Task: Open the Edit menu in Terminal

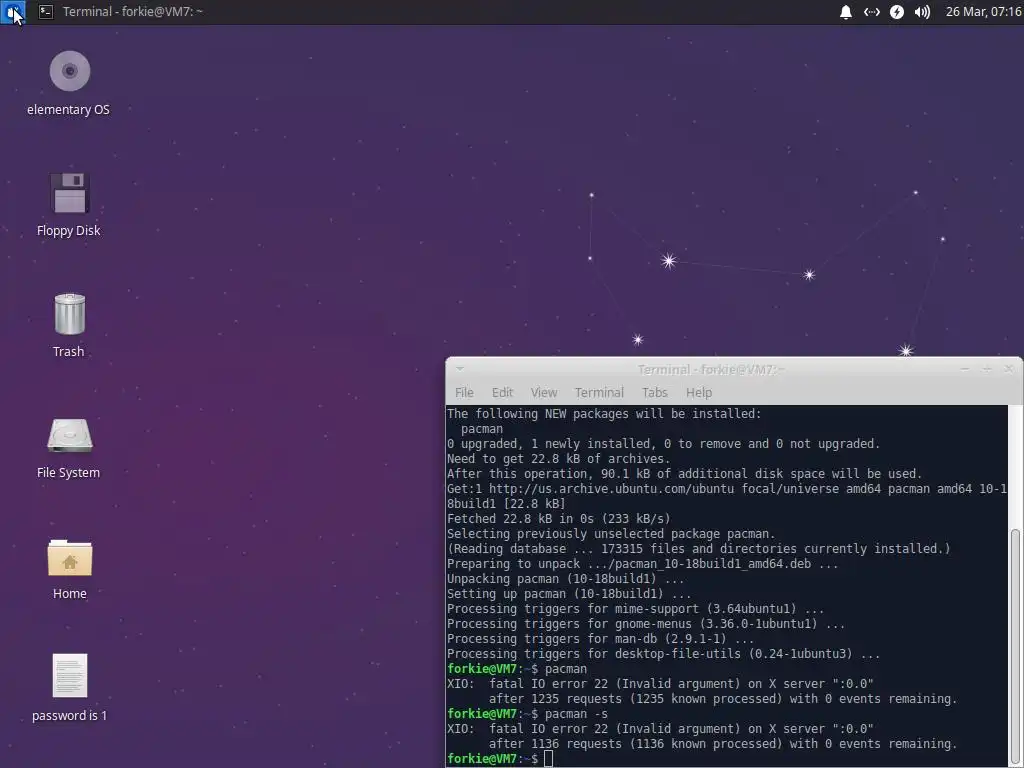Action: tap(502, 392)
